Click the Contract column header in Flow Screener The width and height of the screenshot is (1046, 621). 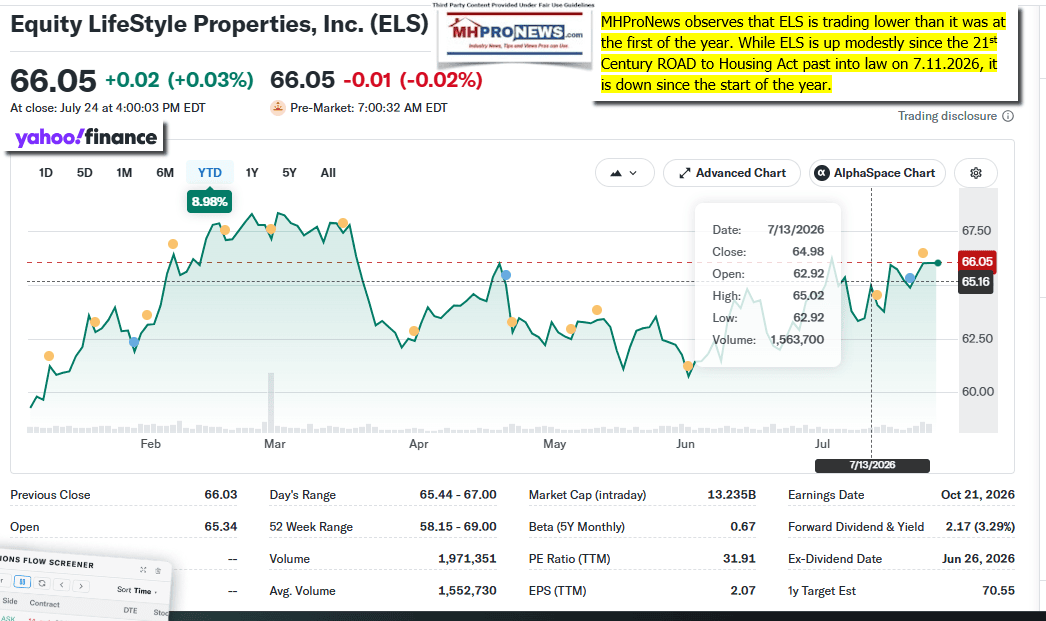(x=45, y=604)
